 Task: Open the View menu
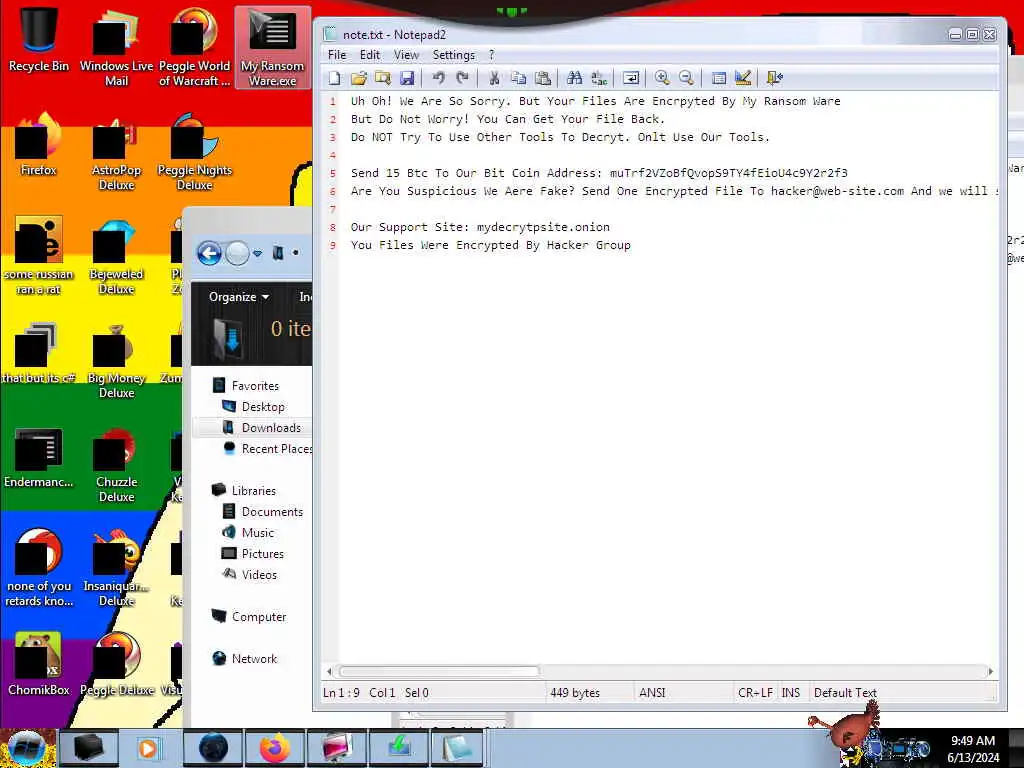[406, 55]
